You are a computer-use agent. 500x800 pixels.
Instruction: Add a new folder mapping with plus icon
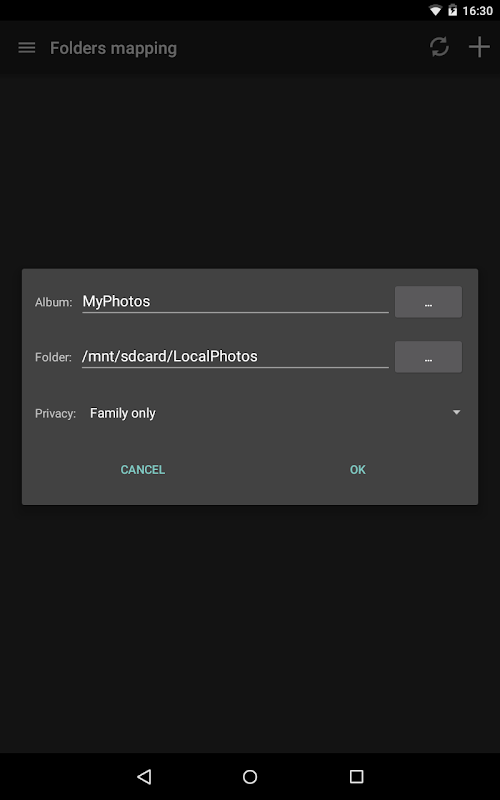point(479,47)
